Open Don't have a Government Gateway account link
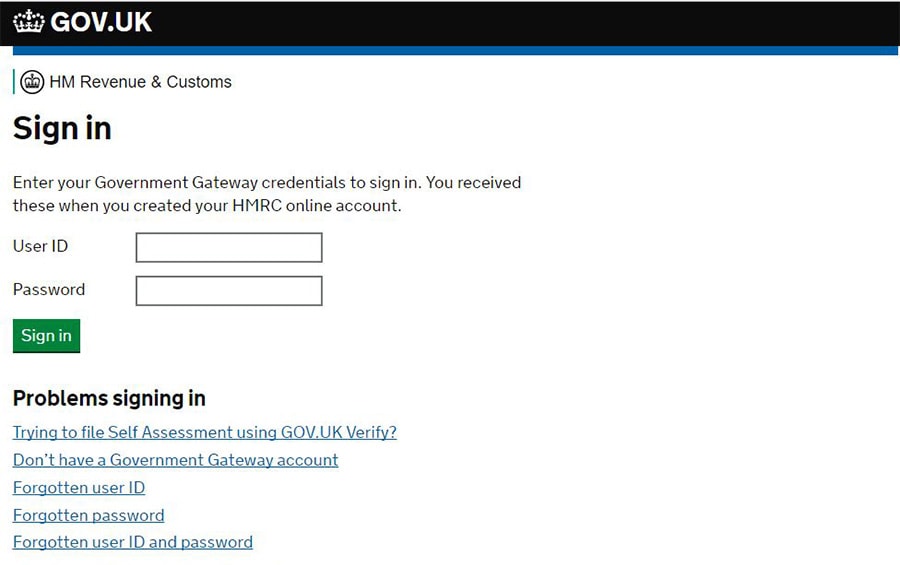The image size is (900, 565). 176,460
